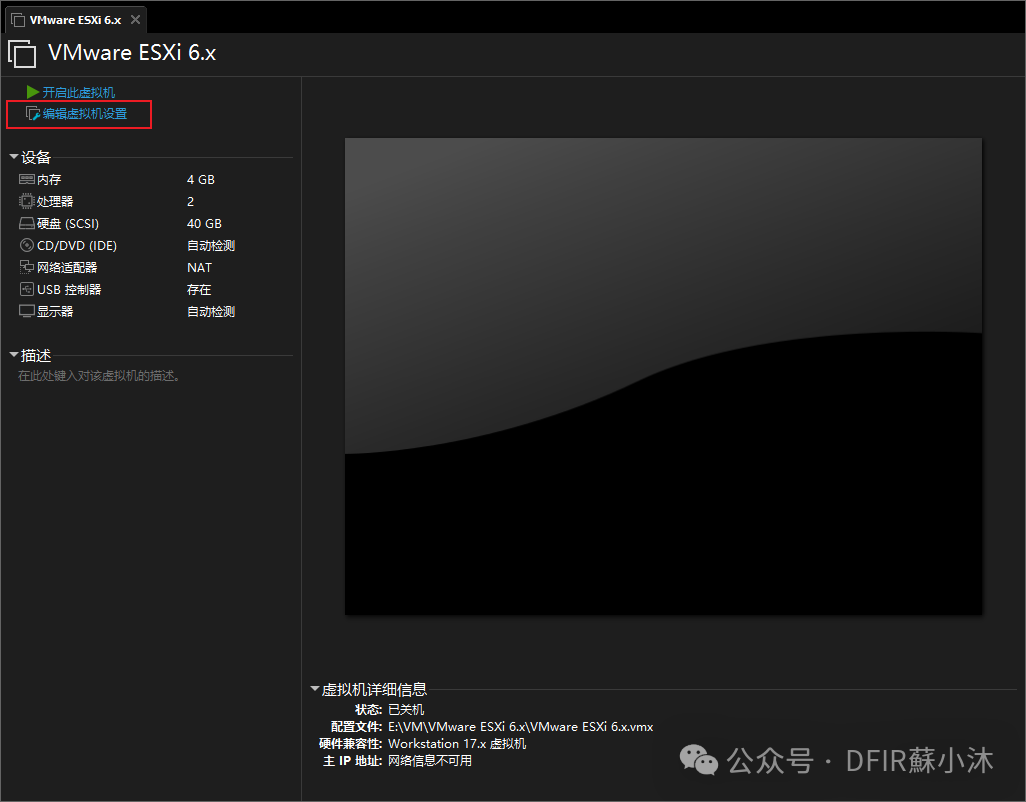Click the CD/DVD (IDE) disc icon
This screenshot has width=1026, height=802.
pos(27,245)
